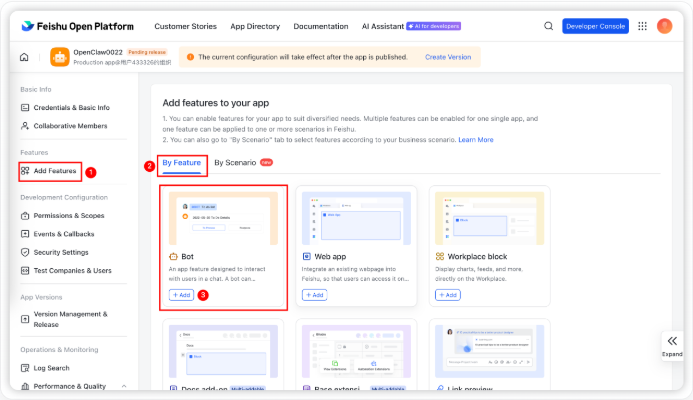Open the nine-dot apps grid icon
Screen dimensions: 693x400
point(642,26)
